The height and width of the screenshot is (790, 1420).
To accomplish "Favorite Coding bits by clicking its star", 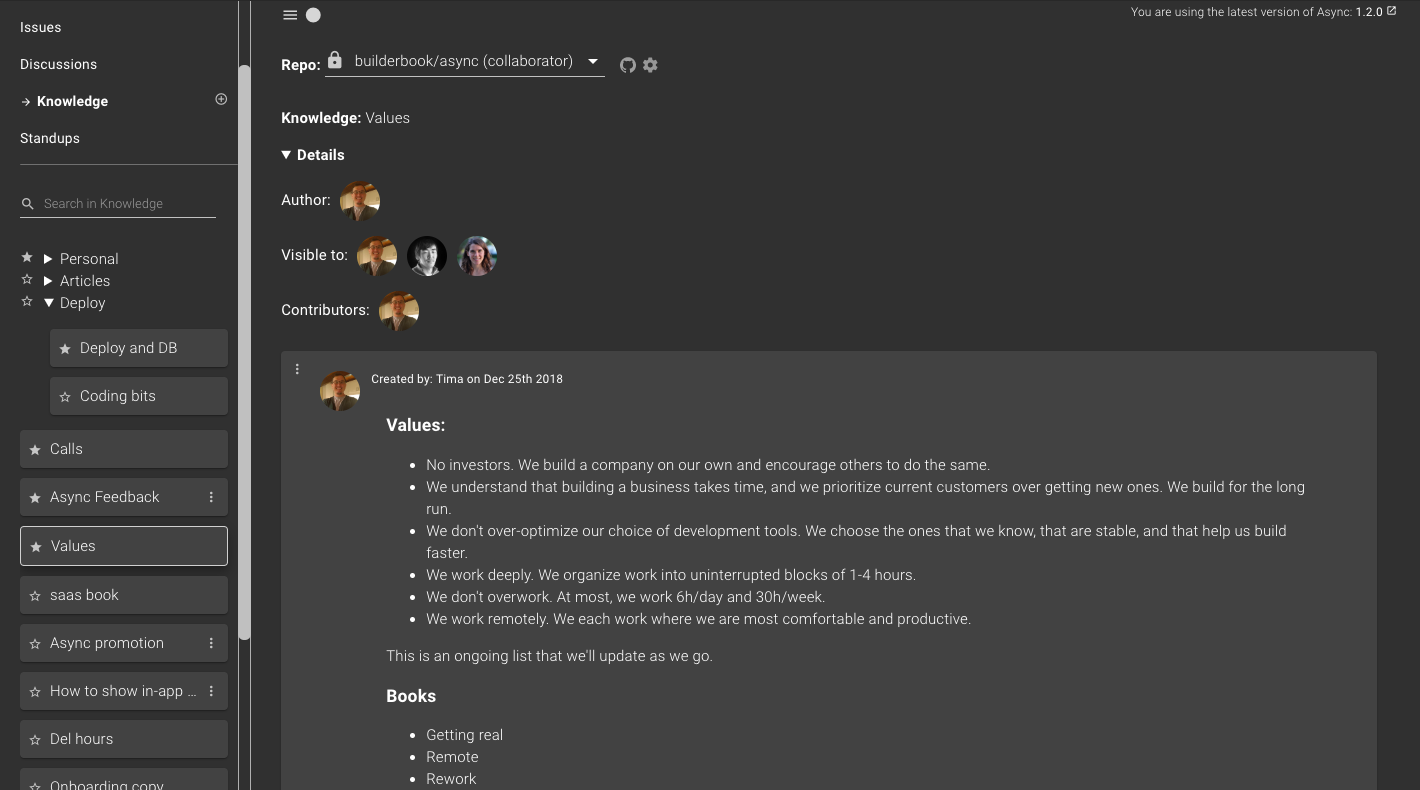I will 64,396.
